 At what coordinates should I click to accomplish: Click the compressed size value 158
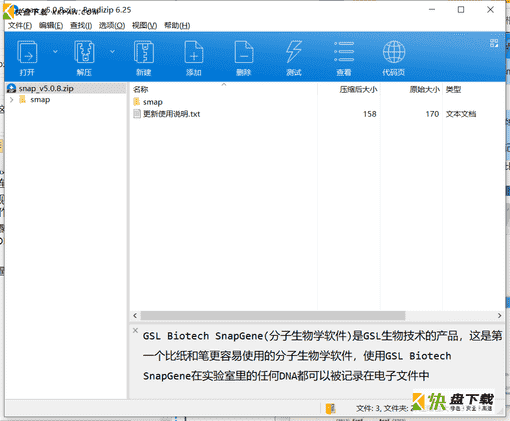(370, 114)
